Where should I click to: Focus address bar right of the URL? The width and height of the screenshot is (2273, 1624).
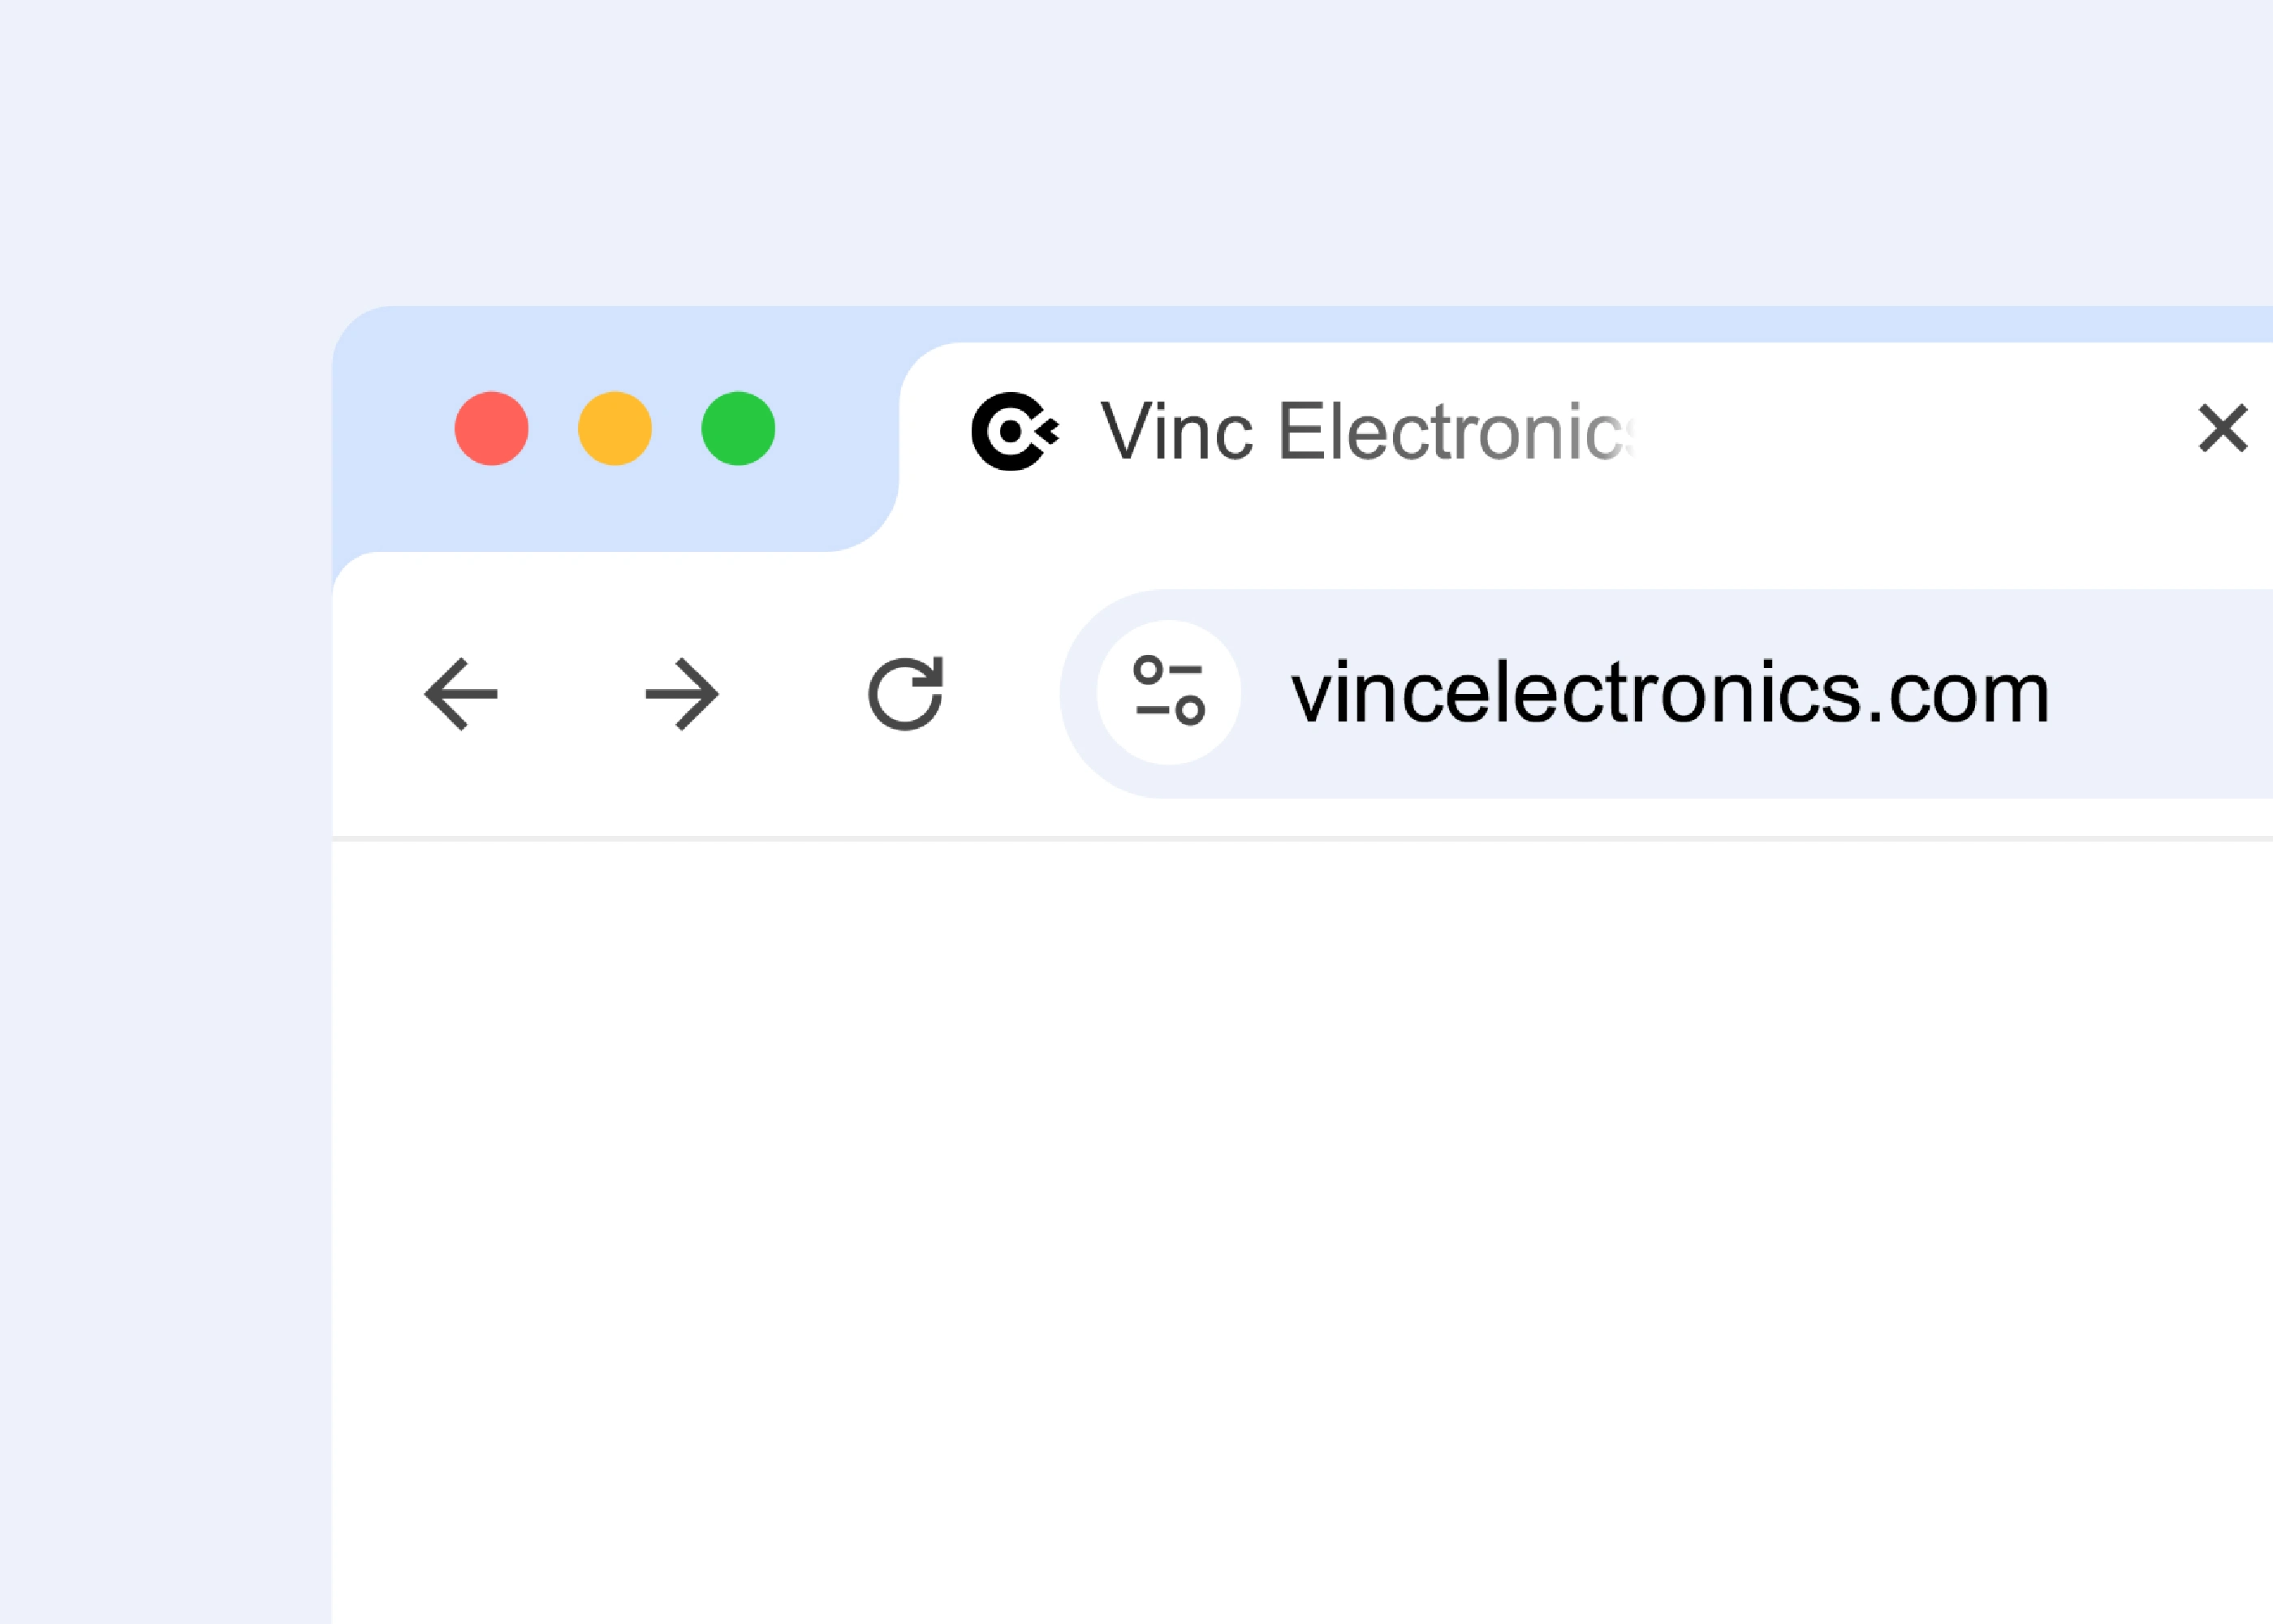coord(2160,694)
